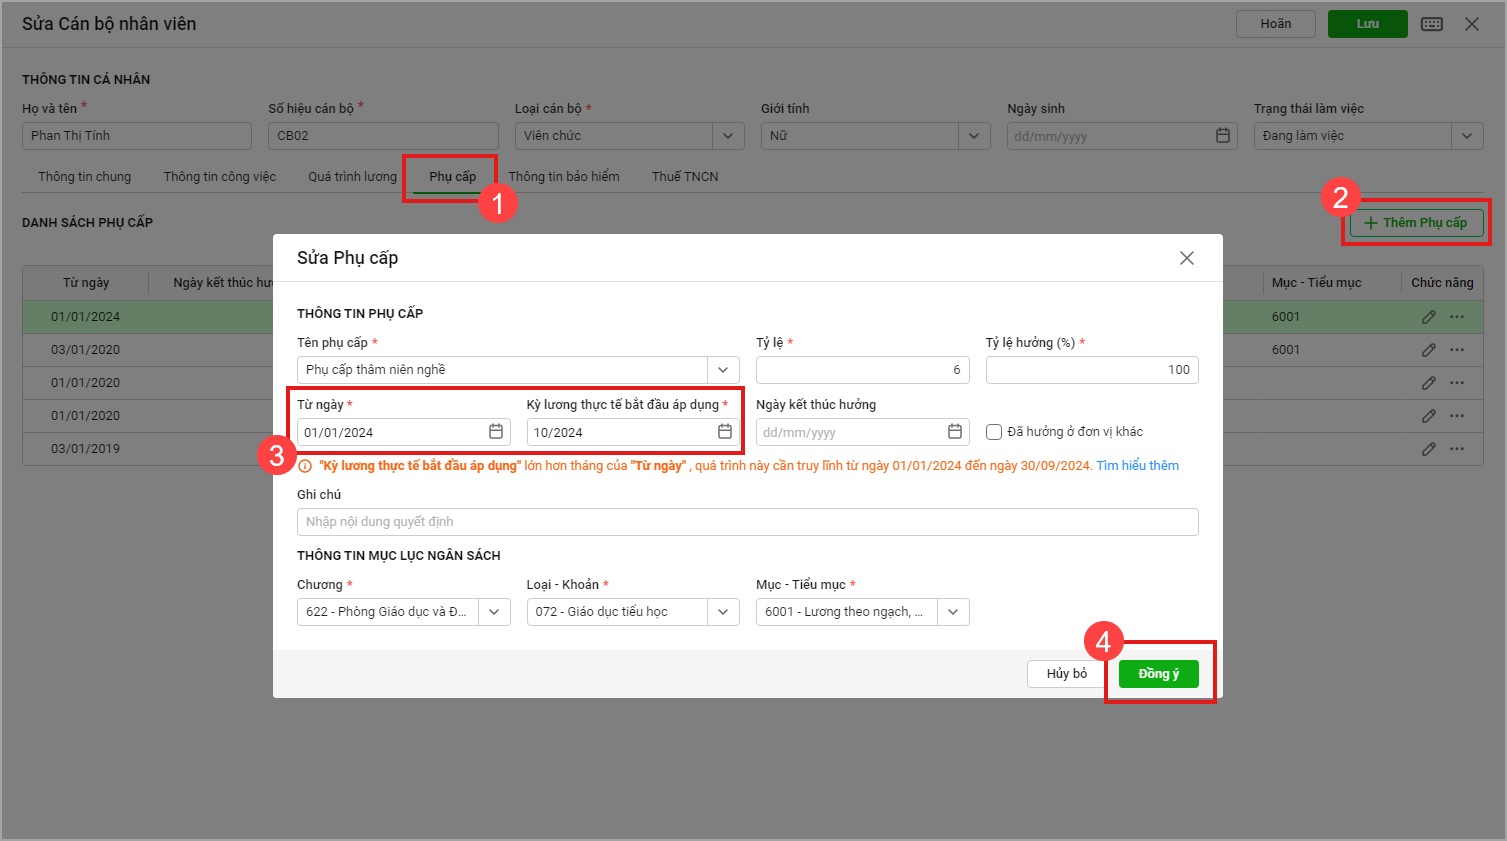
Task: Edit the 01/01/2024 allowance row pencil
Action: tap(1429, 317)
